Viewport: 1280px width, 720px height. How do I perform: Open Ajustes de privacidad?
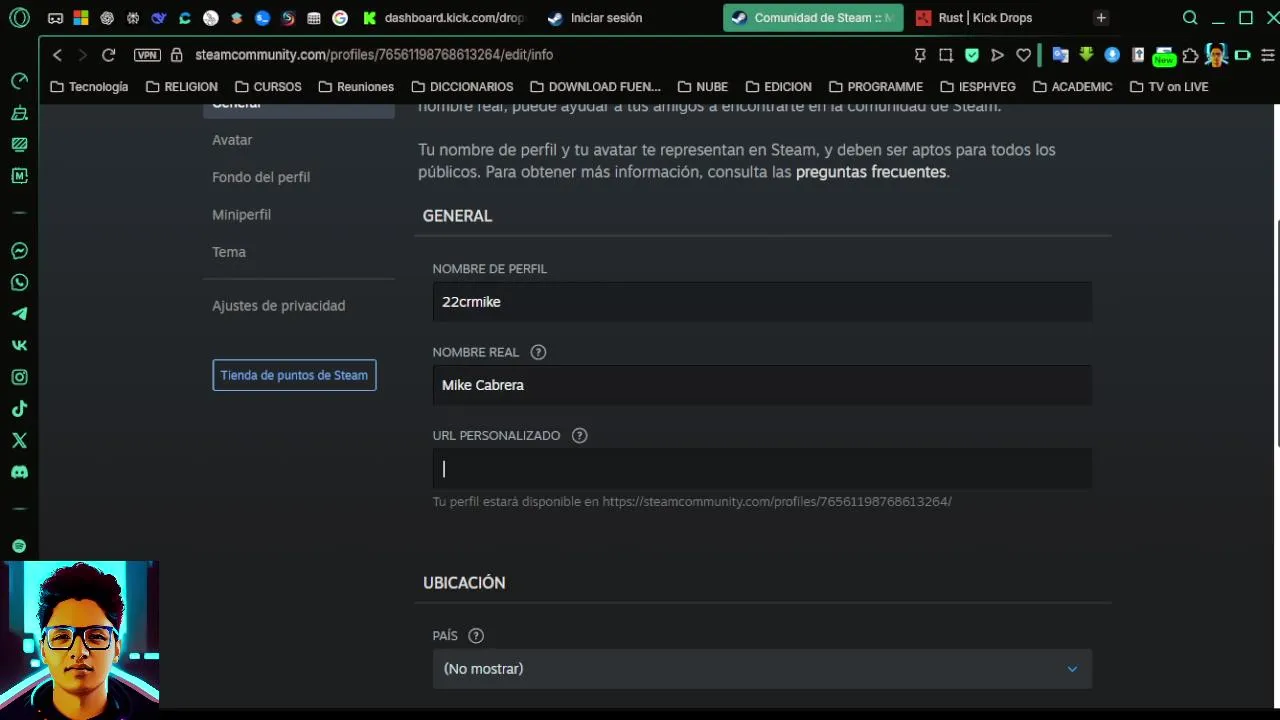[278, 306]
